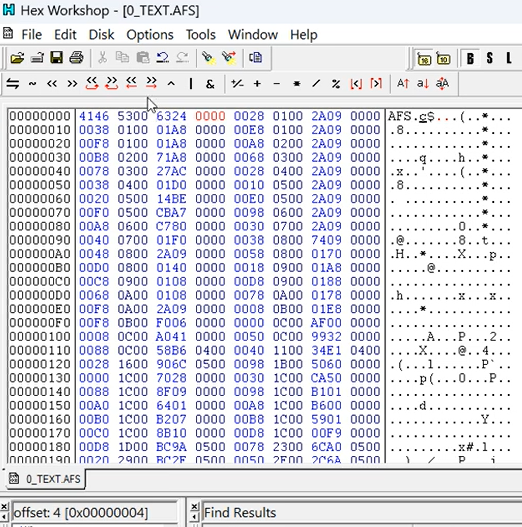Close the offset panel with its X

(x=4, y=507)
